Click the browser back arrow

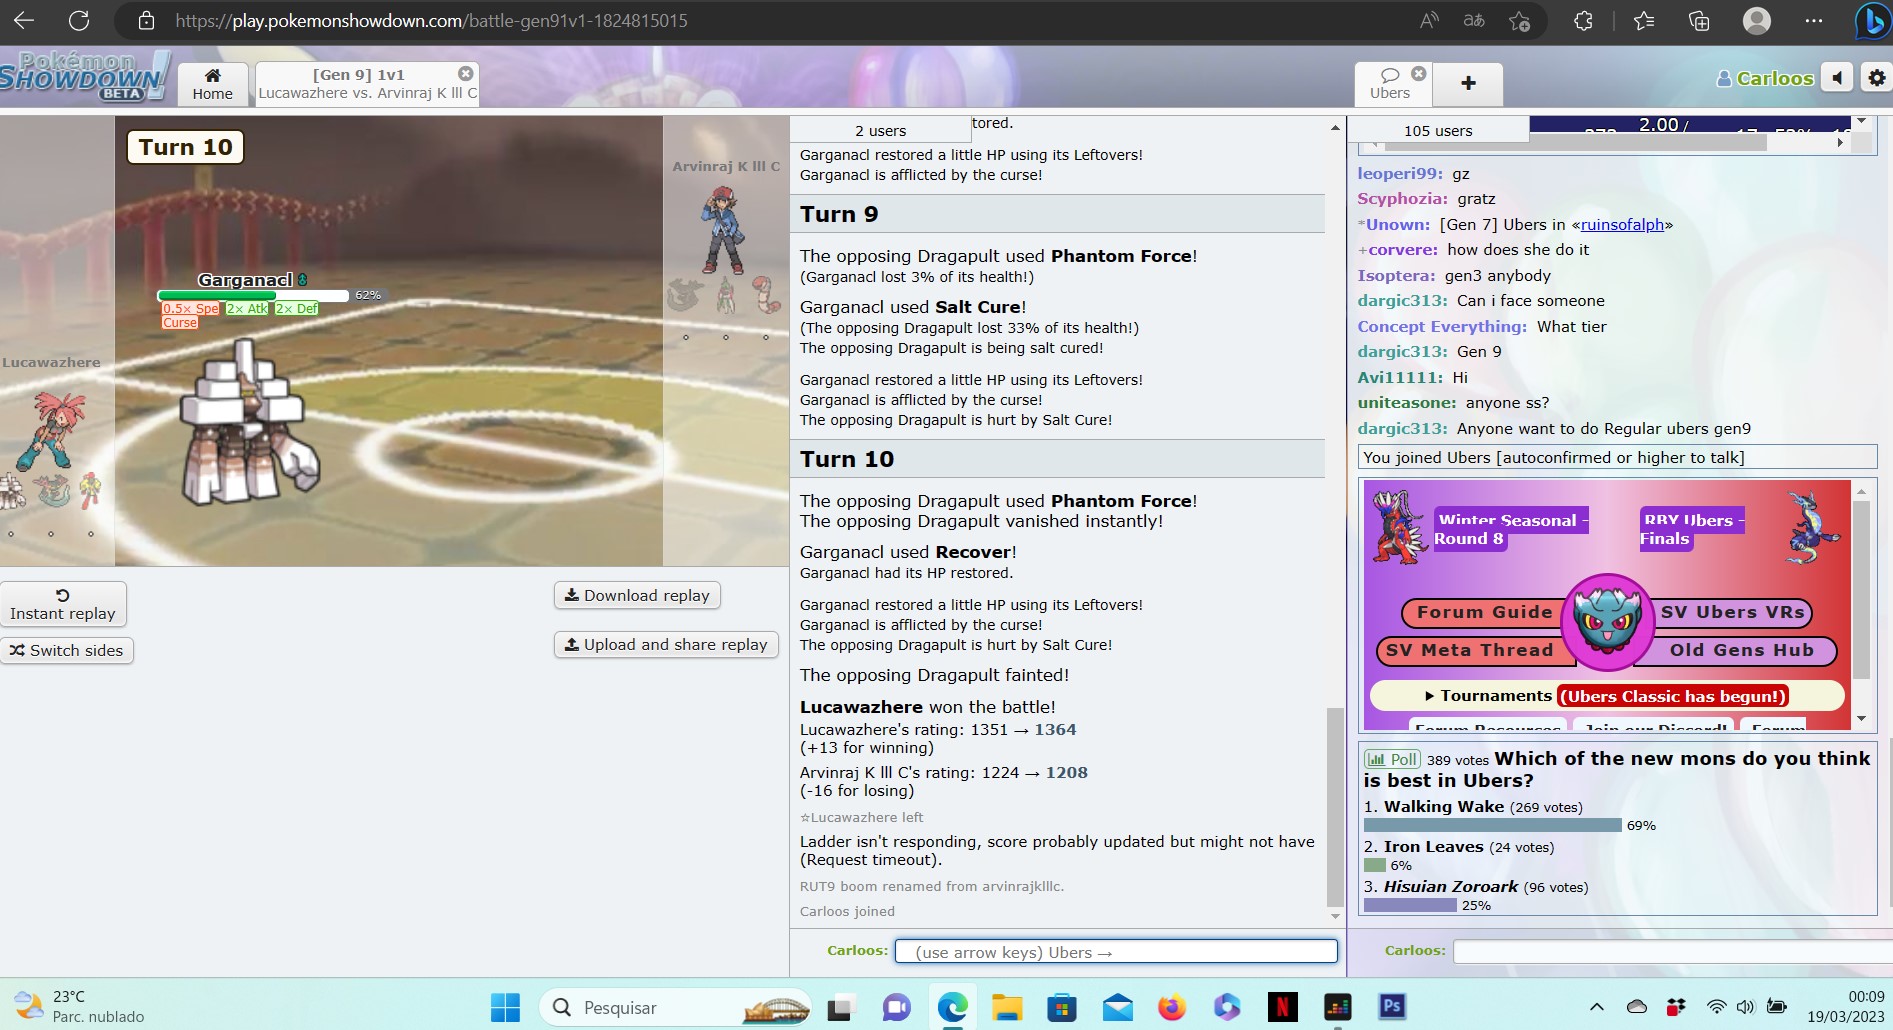pos(24,20)
